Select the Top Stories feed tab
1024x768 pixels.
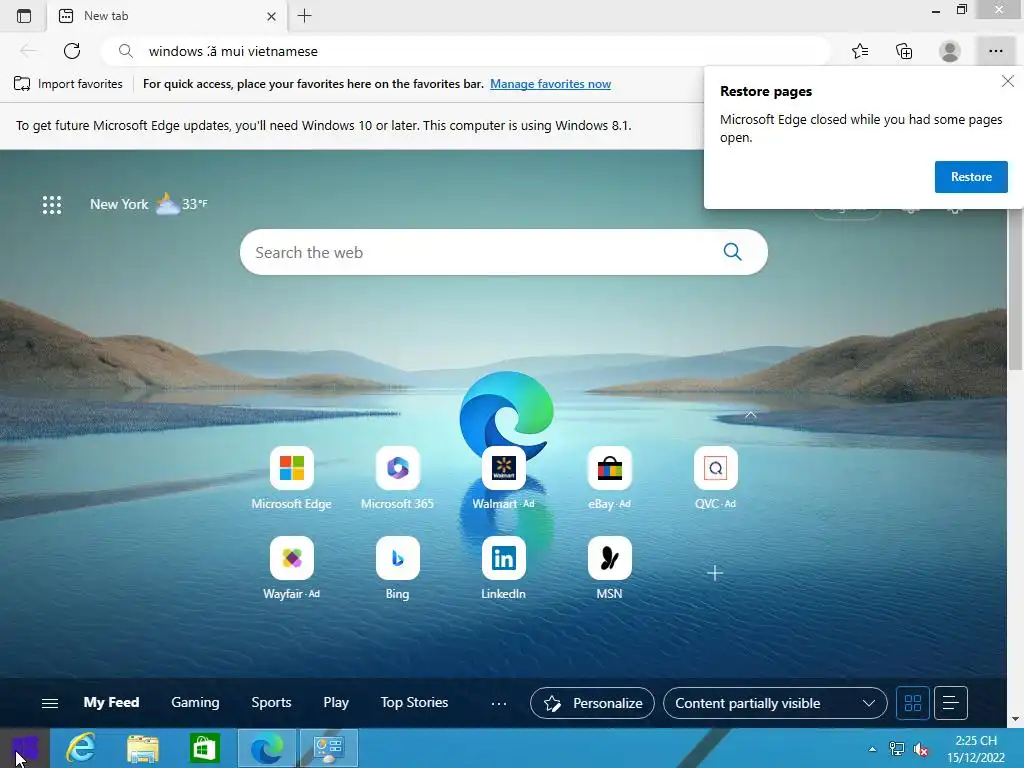(x=414, y=703)
